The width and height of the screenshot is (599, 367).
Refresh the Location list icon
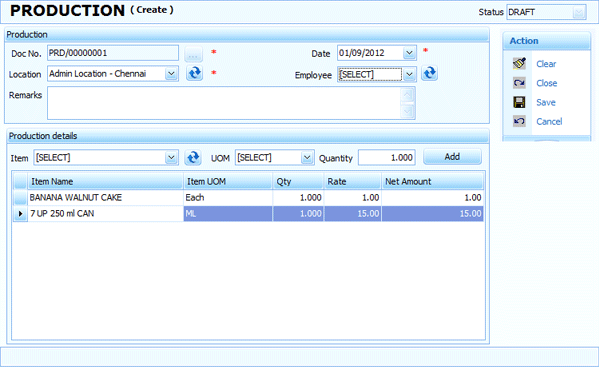click(194, 73)
